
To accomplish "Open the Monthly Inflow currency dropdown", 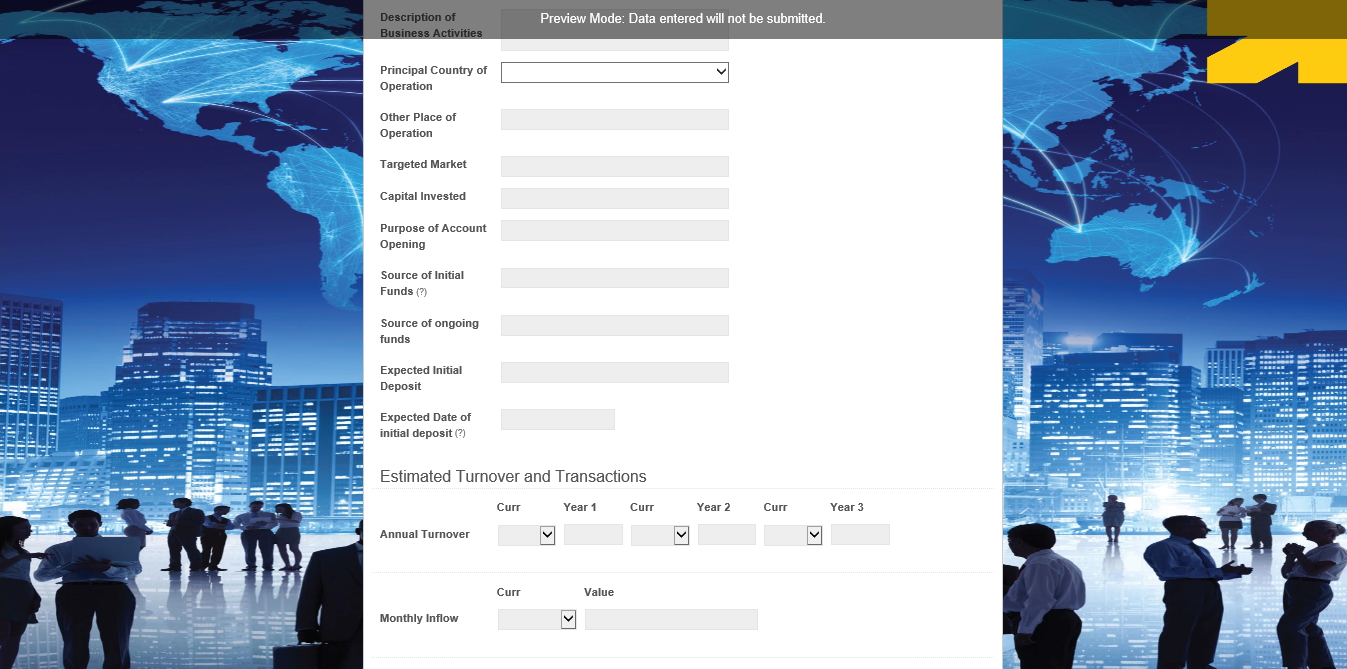I will [537, 619].
